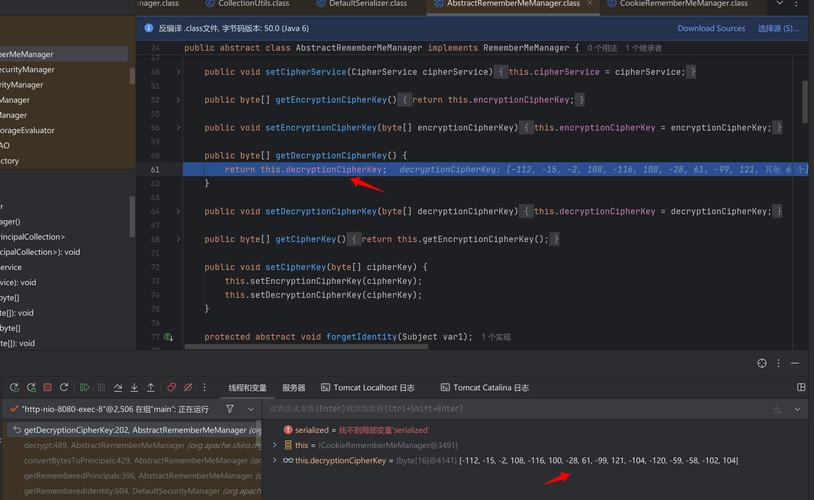Click the thread filter funnel icon
The image size is (814, 500).
(x=229, y=409)
